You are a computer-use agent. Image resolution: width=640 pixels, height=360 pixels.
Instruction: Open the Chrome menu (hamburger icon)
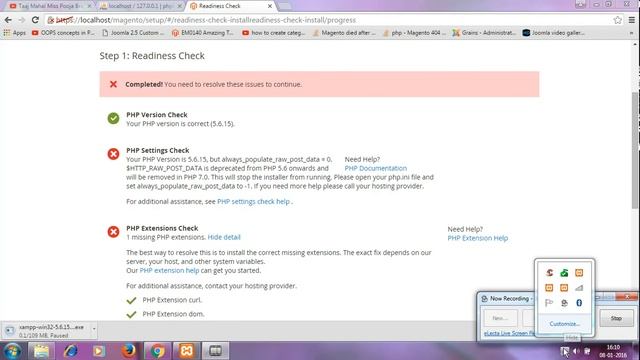(x=631, y=20)
